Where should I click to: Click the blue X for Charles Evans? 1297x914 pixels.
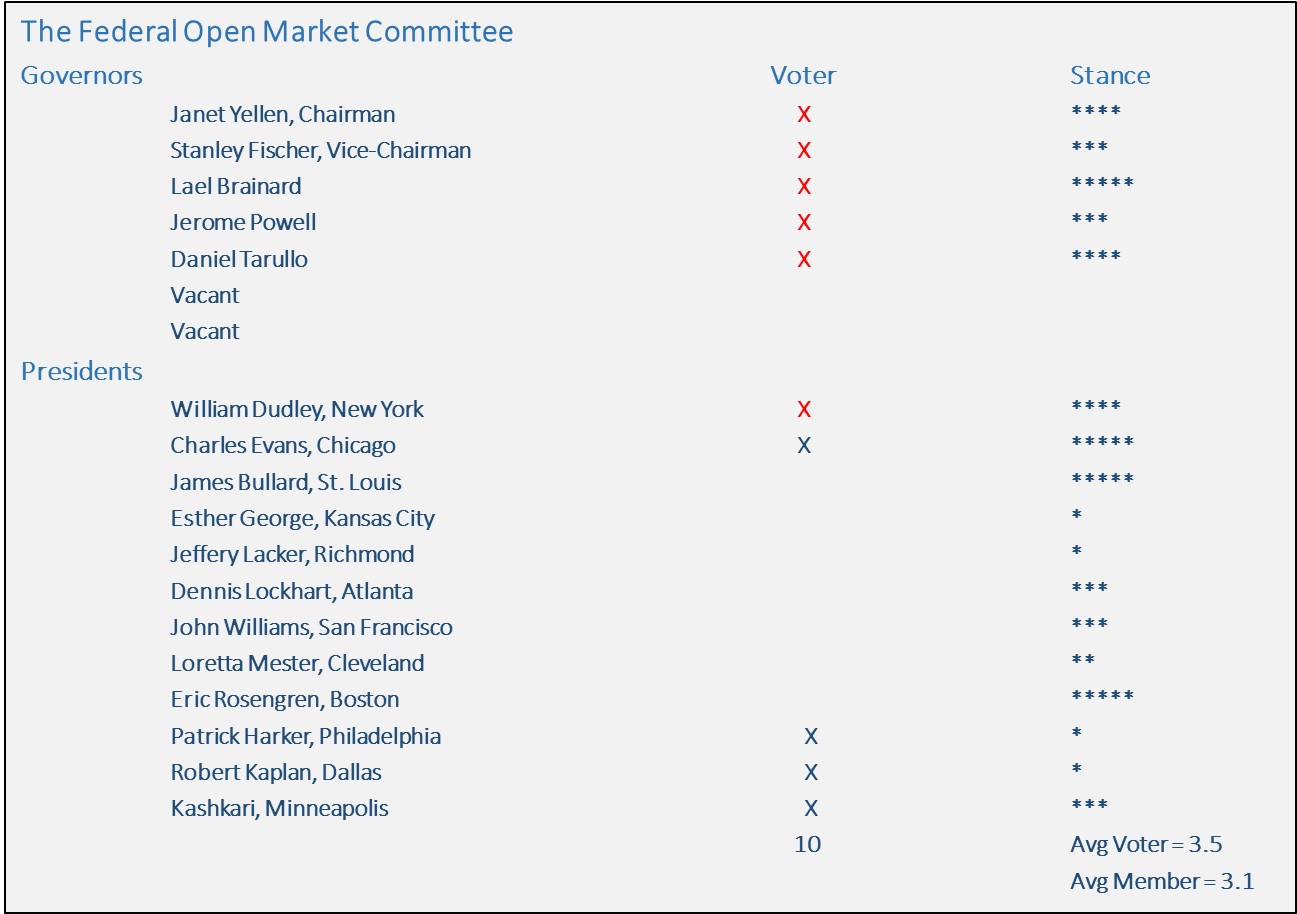click(x=804, y=446)
